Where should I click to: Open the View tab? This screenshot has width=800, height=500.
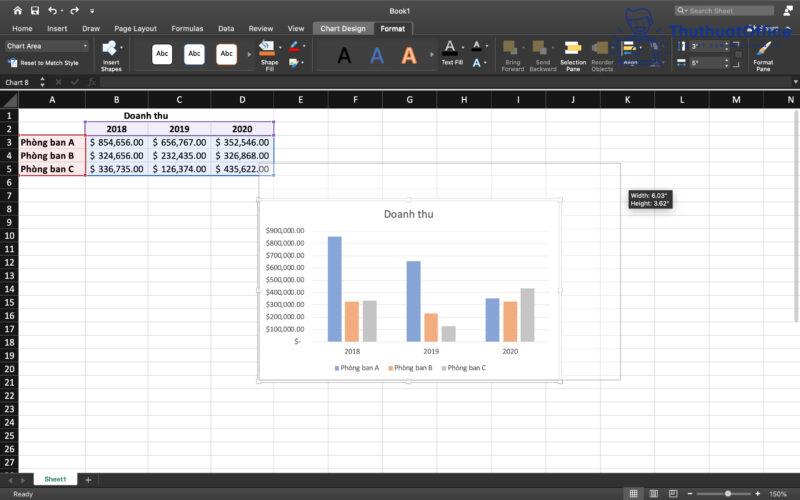pyautogui.click(x=296, y=29)
